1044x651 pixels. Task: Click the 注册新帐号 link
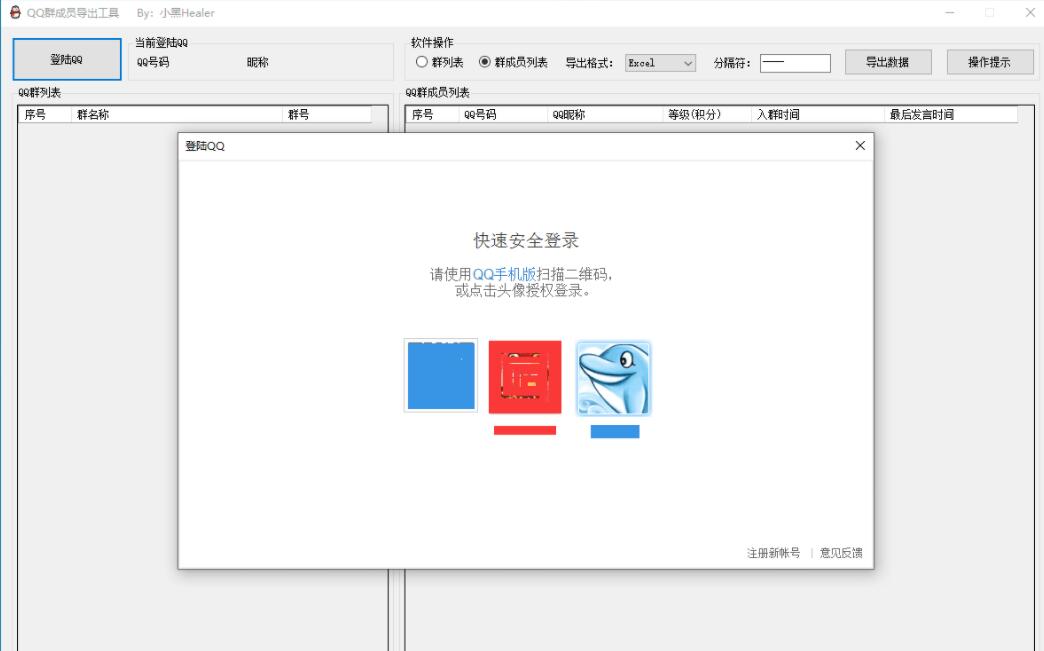[774, 552]
